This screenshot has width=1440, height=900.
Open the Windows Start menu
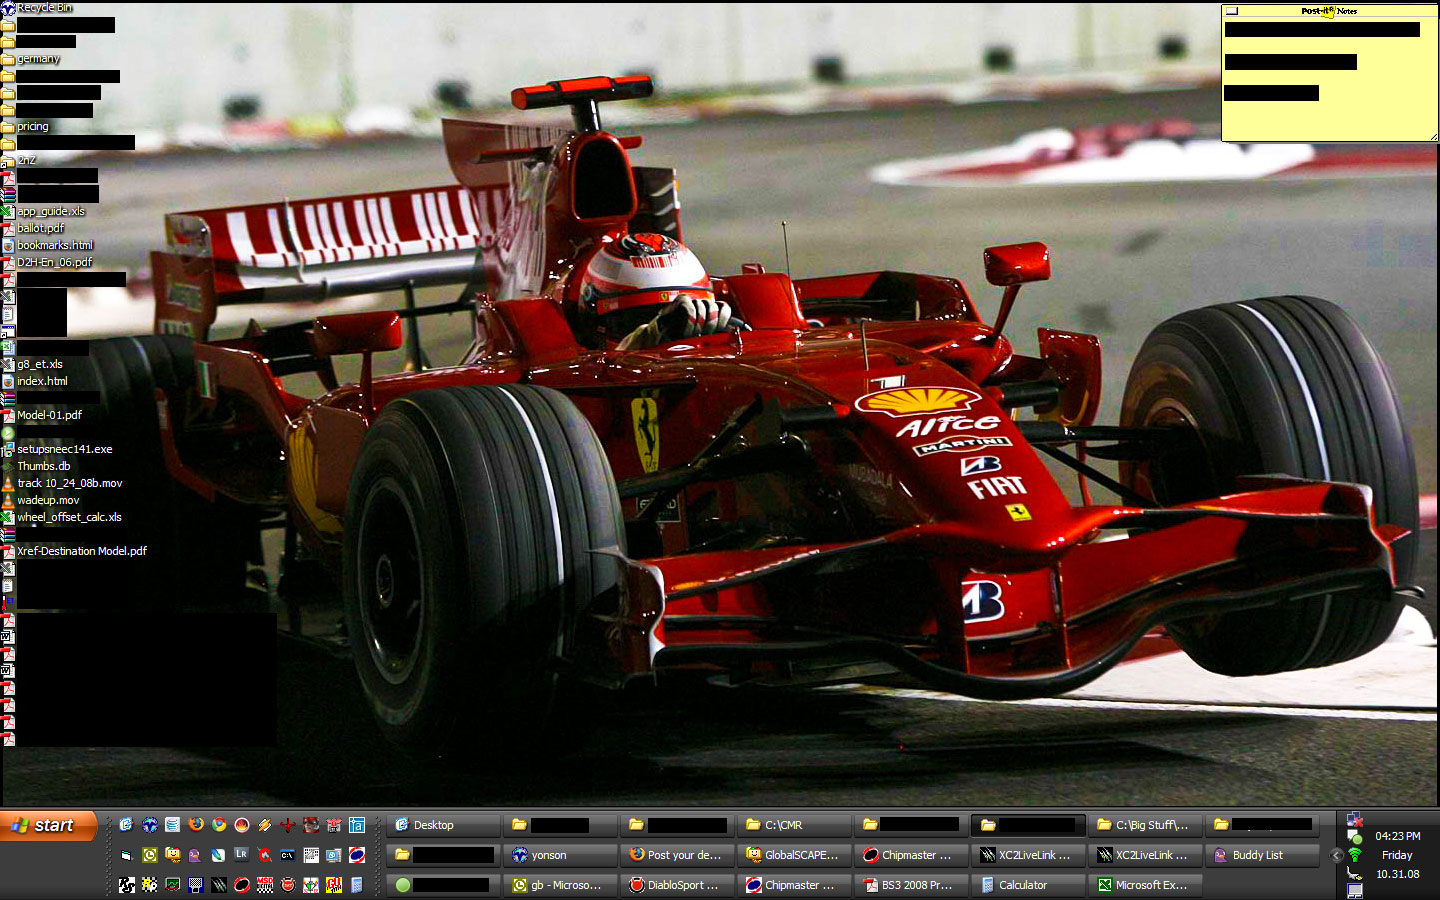49,826
